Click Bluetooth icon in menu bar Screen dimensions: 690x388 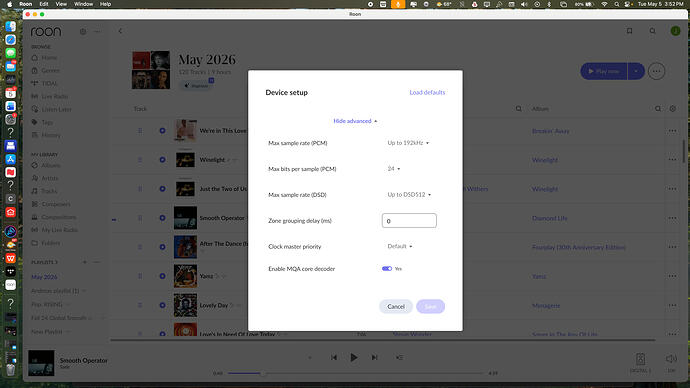pyautogui.click(x=549, y=4)
